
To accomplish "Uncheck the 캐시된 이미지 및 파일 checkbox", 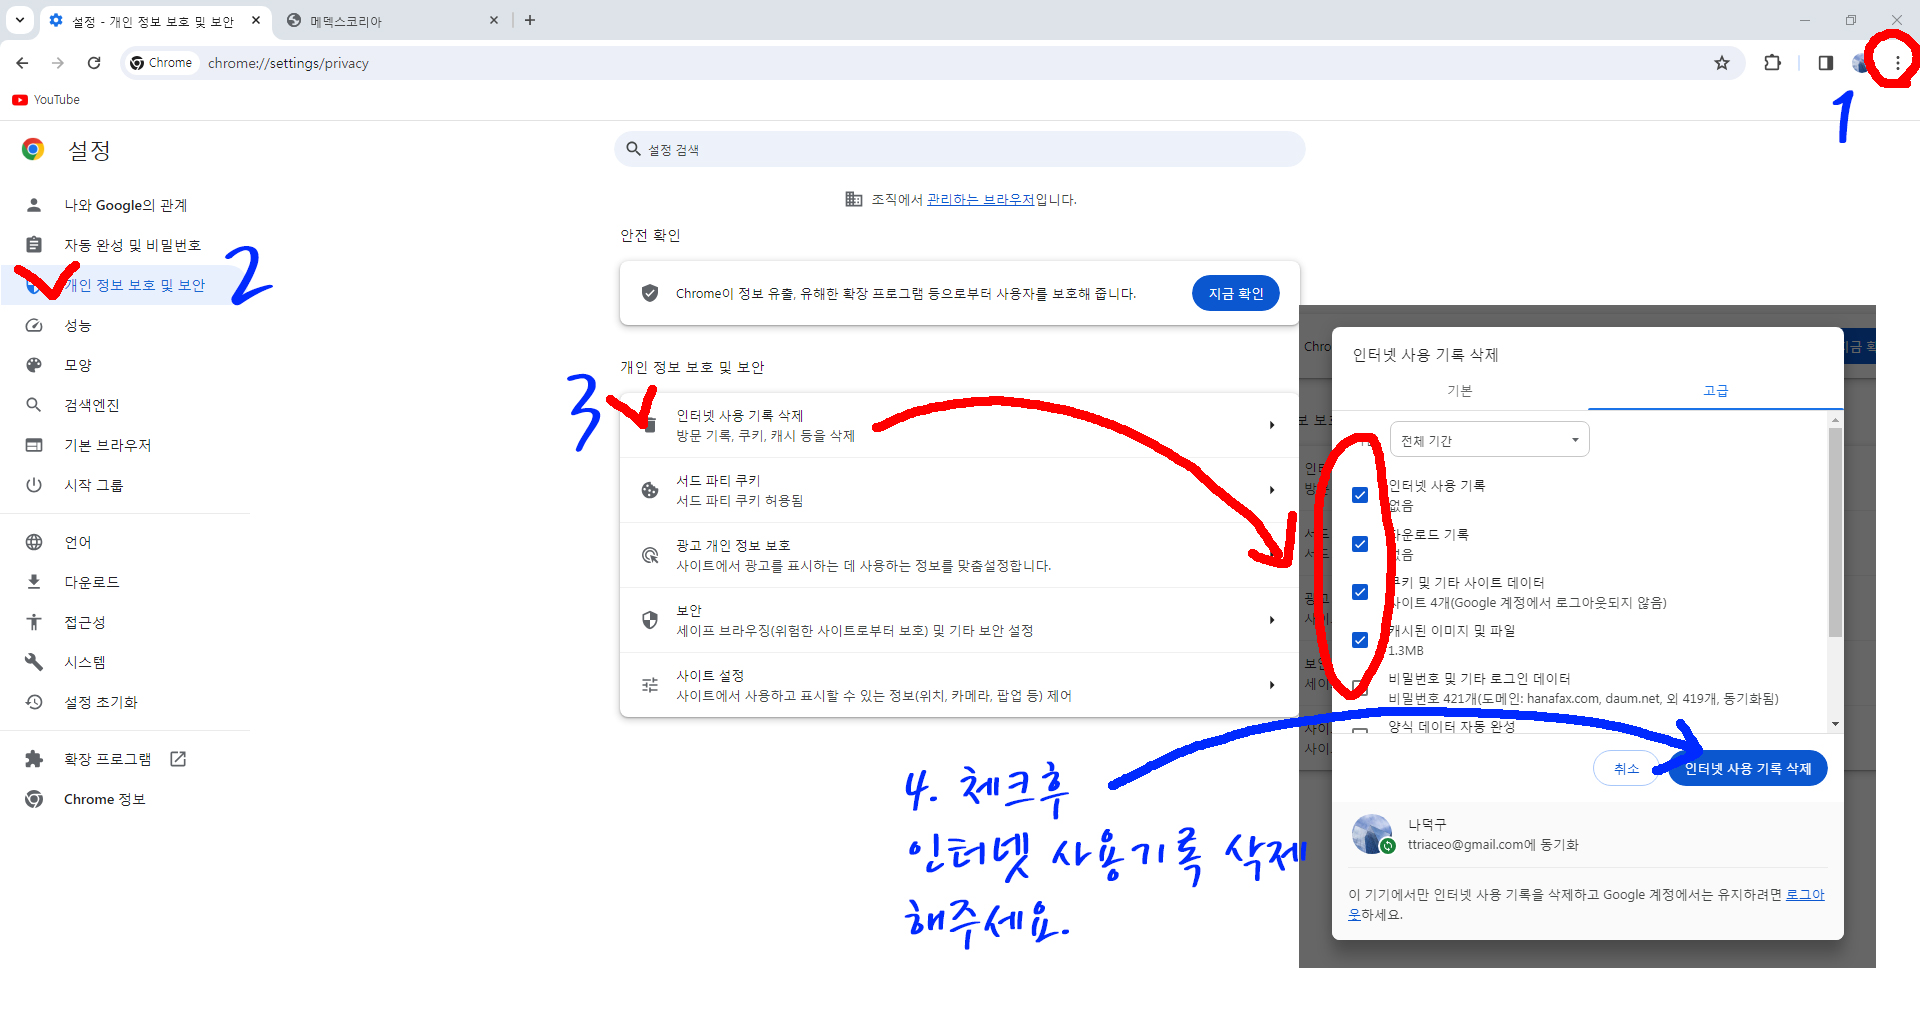I will point(1360,640).
